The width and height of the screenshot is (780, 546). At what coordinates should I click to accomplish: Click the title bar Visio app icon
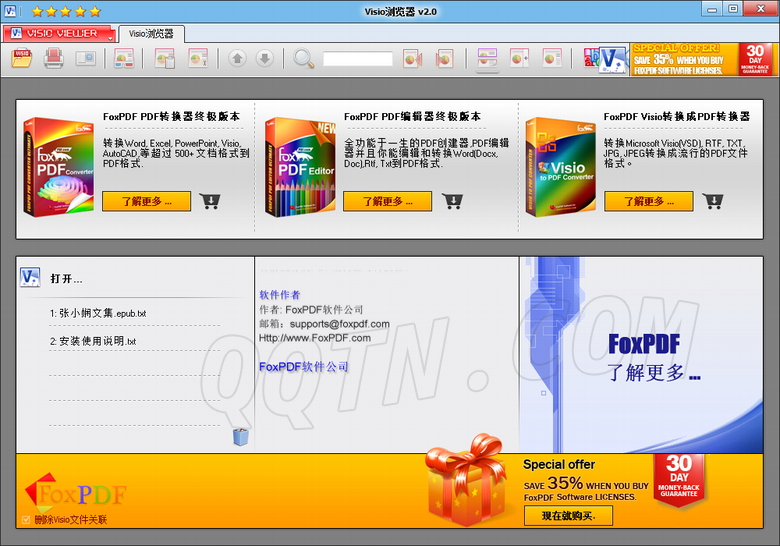pos(10,10)
